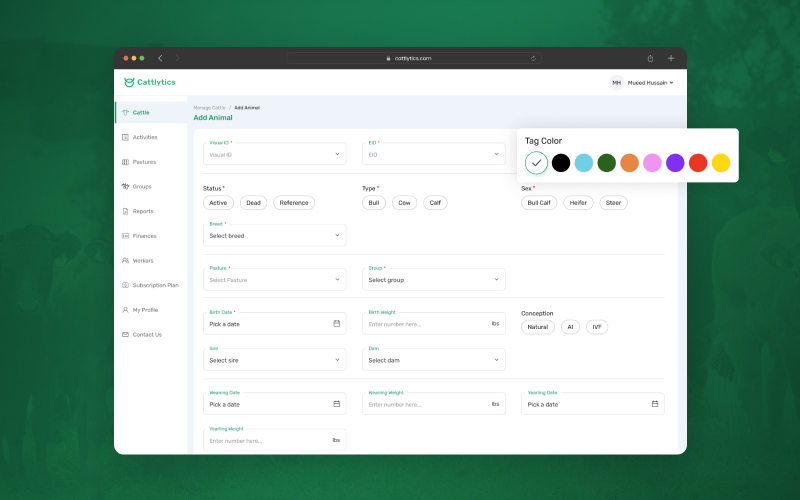Open the Mueed Hussain user menu
The height and width of the screenshot is (500, 800).
pos(642,82)
